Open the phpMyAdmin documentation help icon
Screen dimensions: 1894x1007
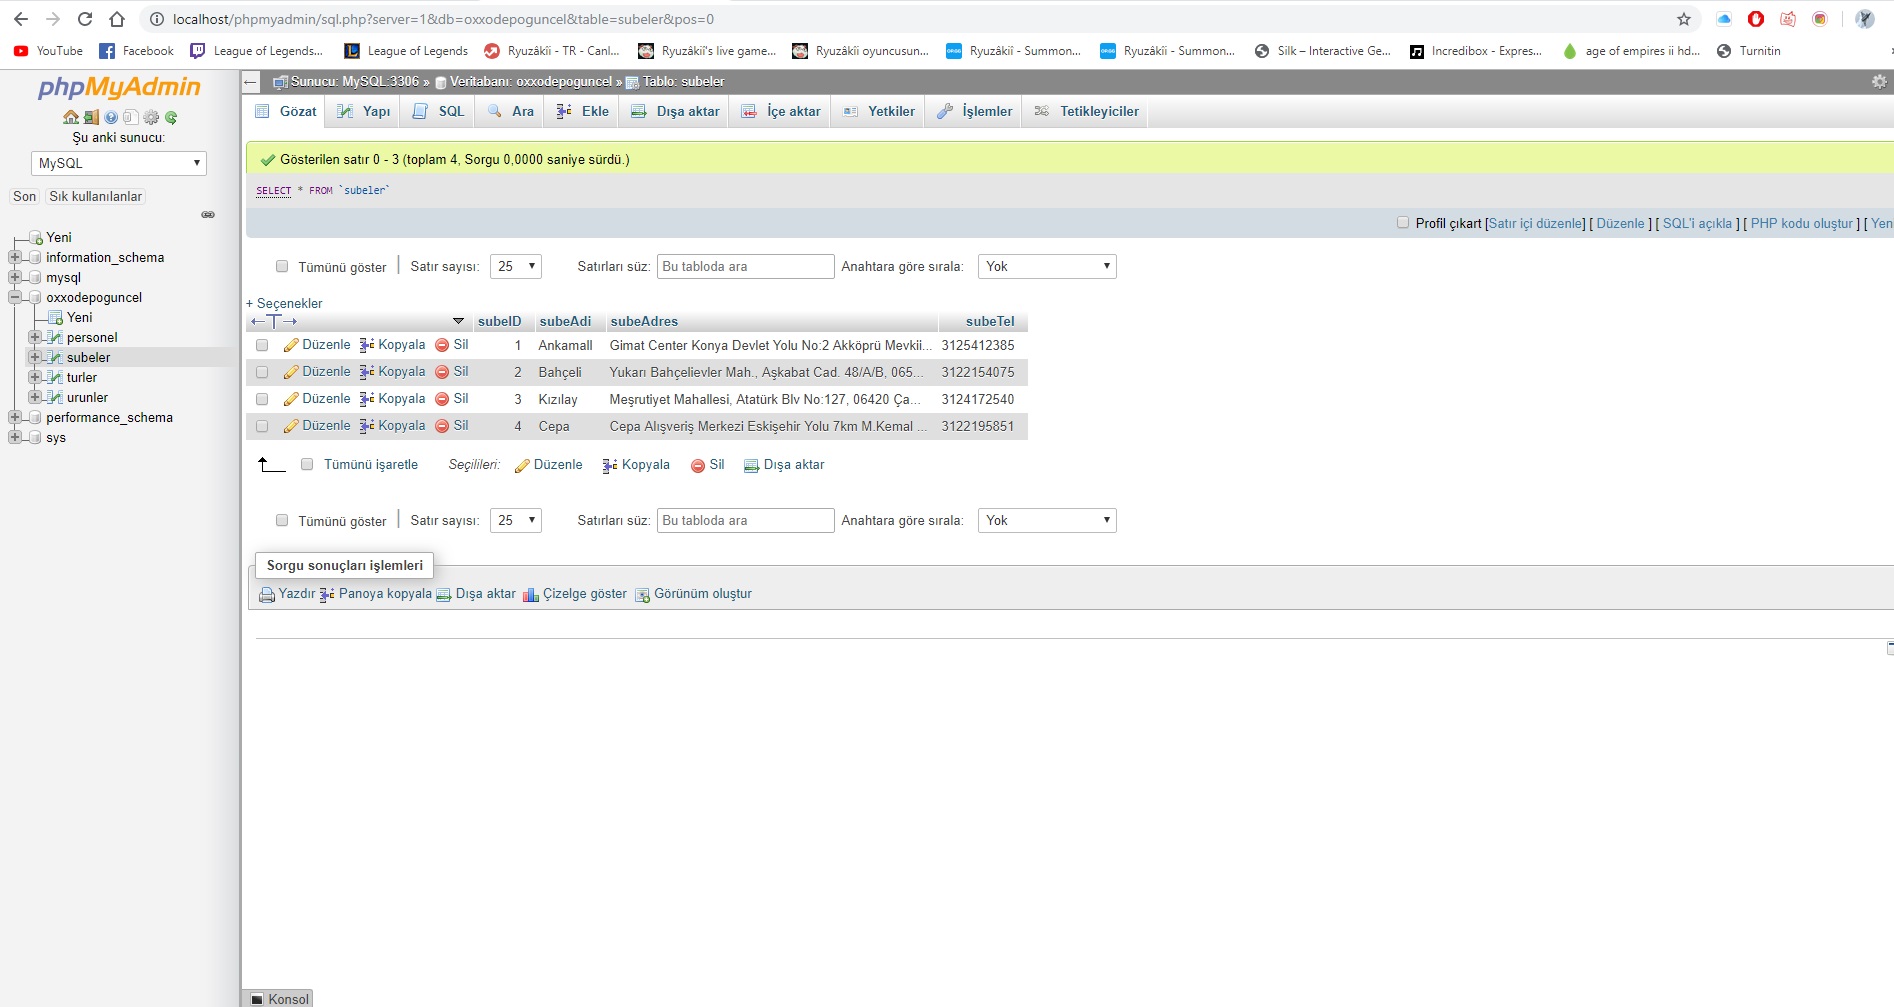pyautogui.click(x=111, y=117)
